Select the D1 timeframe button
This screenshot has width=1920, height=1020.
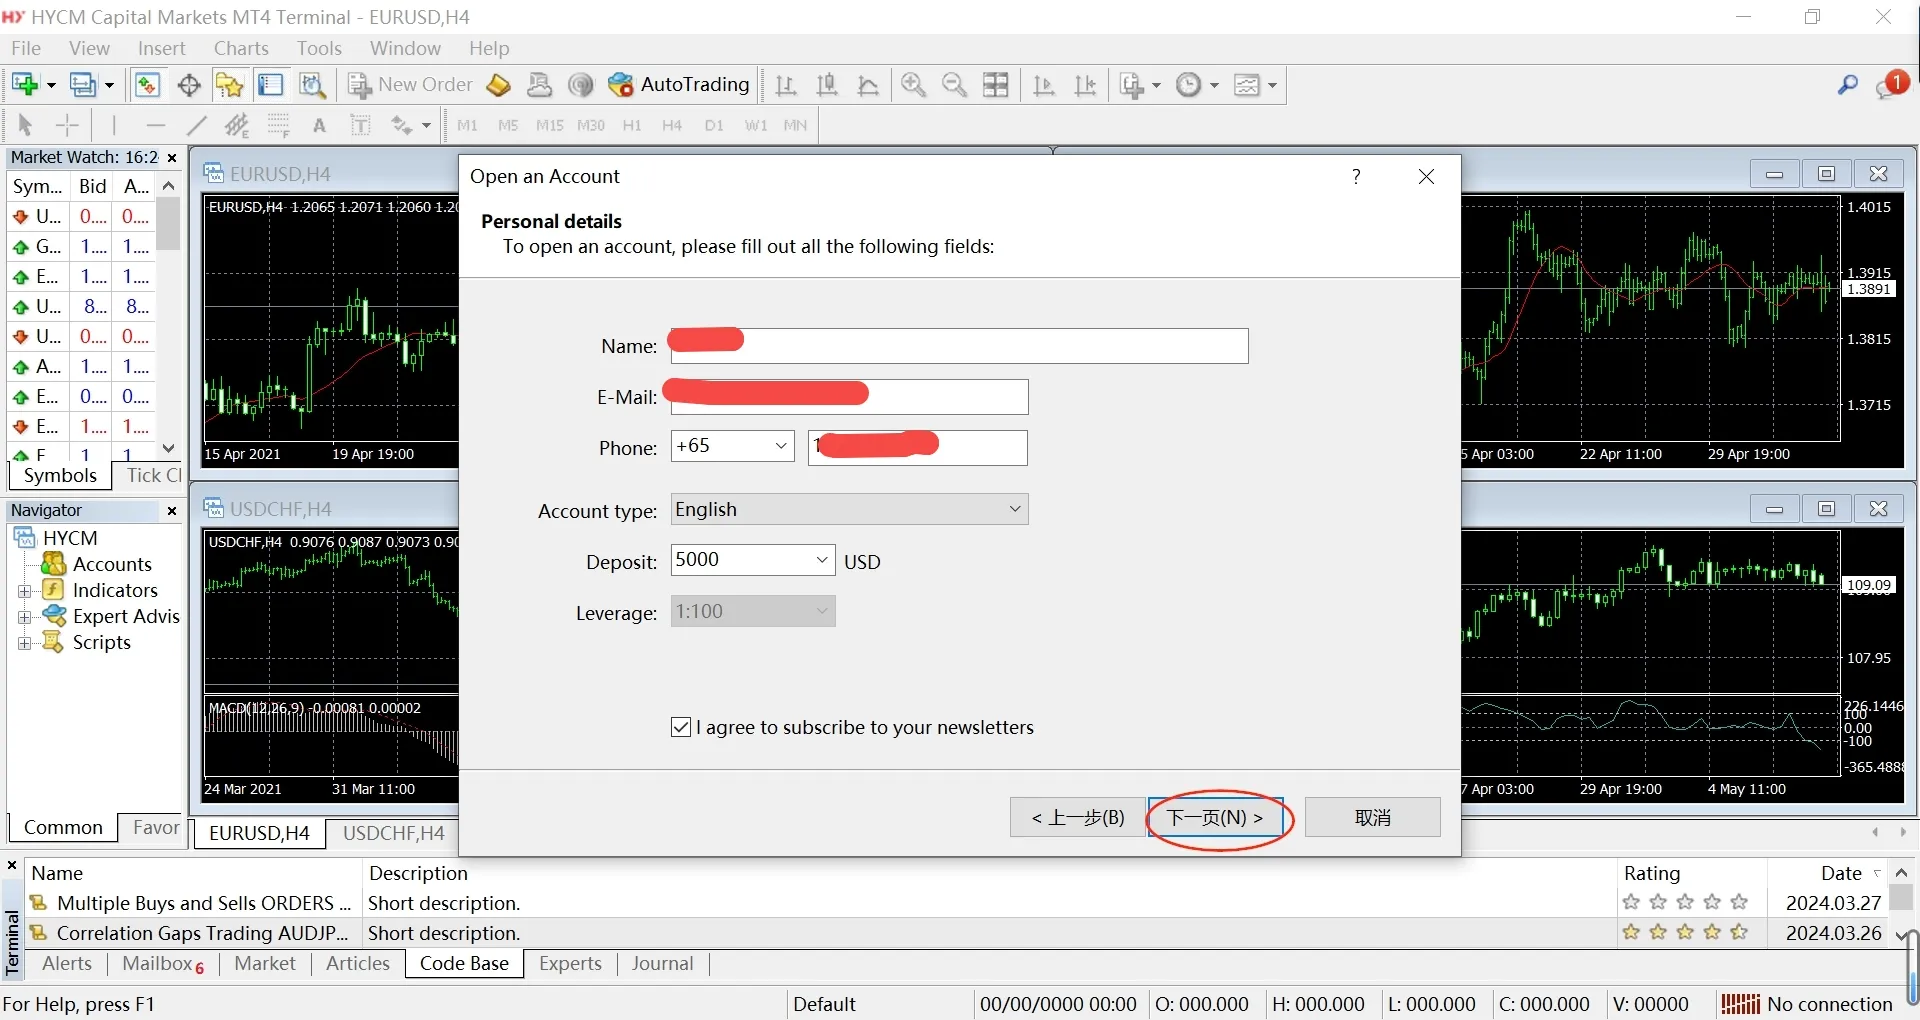pyautogui.click(x=714, y=125)
